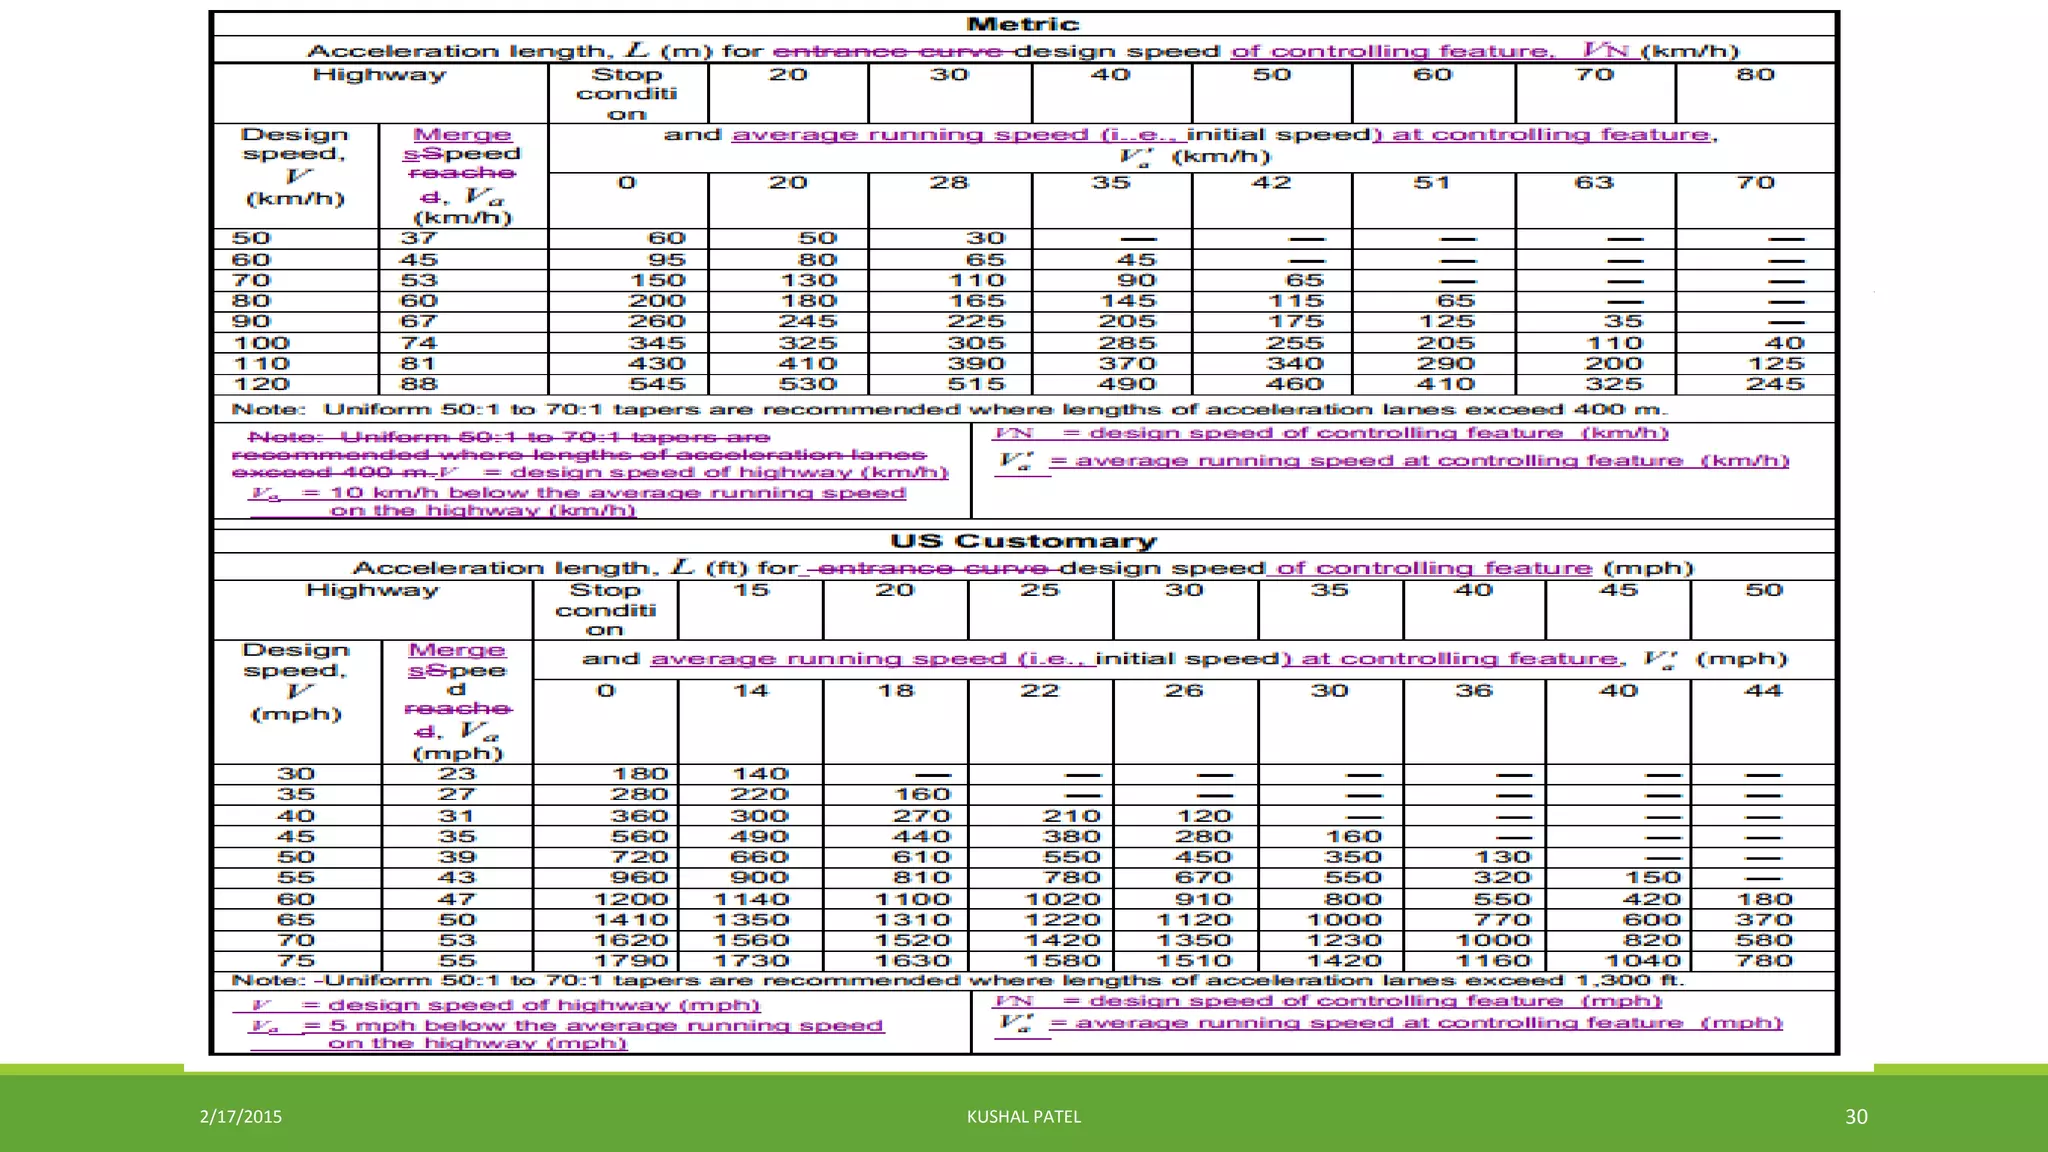This screenshot has height=1152, width=2048.
Task: Click note about 1,300 ft acceleration lanes
Action: coord(958,981)
